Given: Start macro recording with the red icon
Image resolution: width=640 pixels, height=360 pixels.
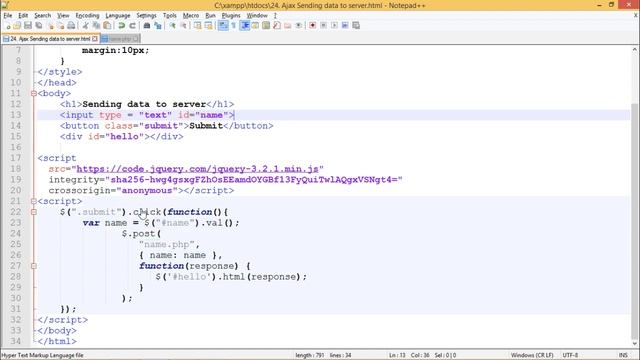Looking at the screenshot, I should pos(313,26).
